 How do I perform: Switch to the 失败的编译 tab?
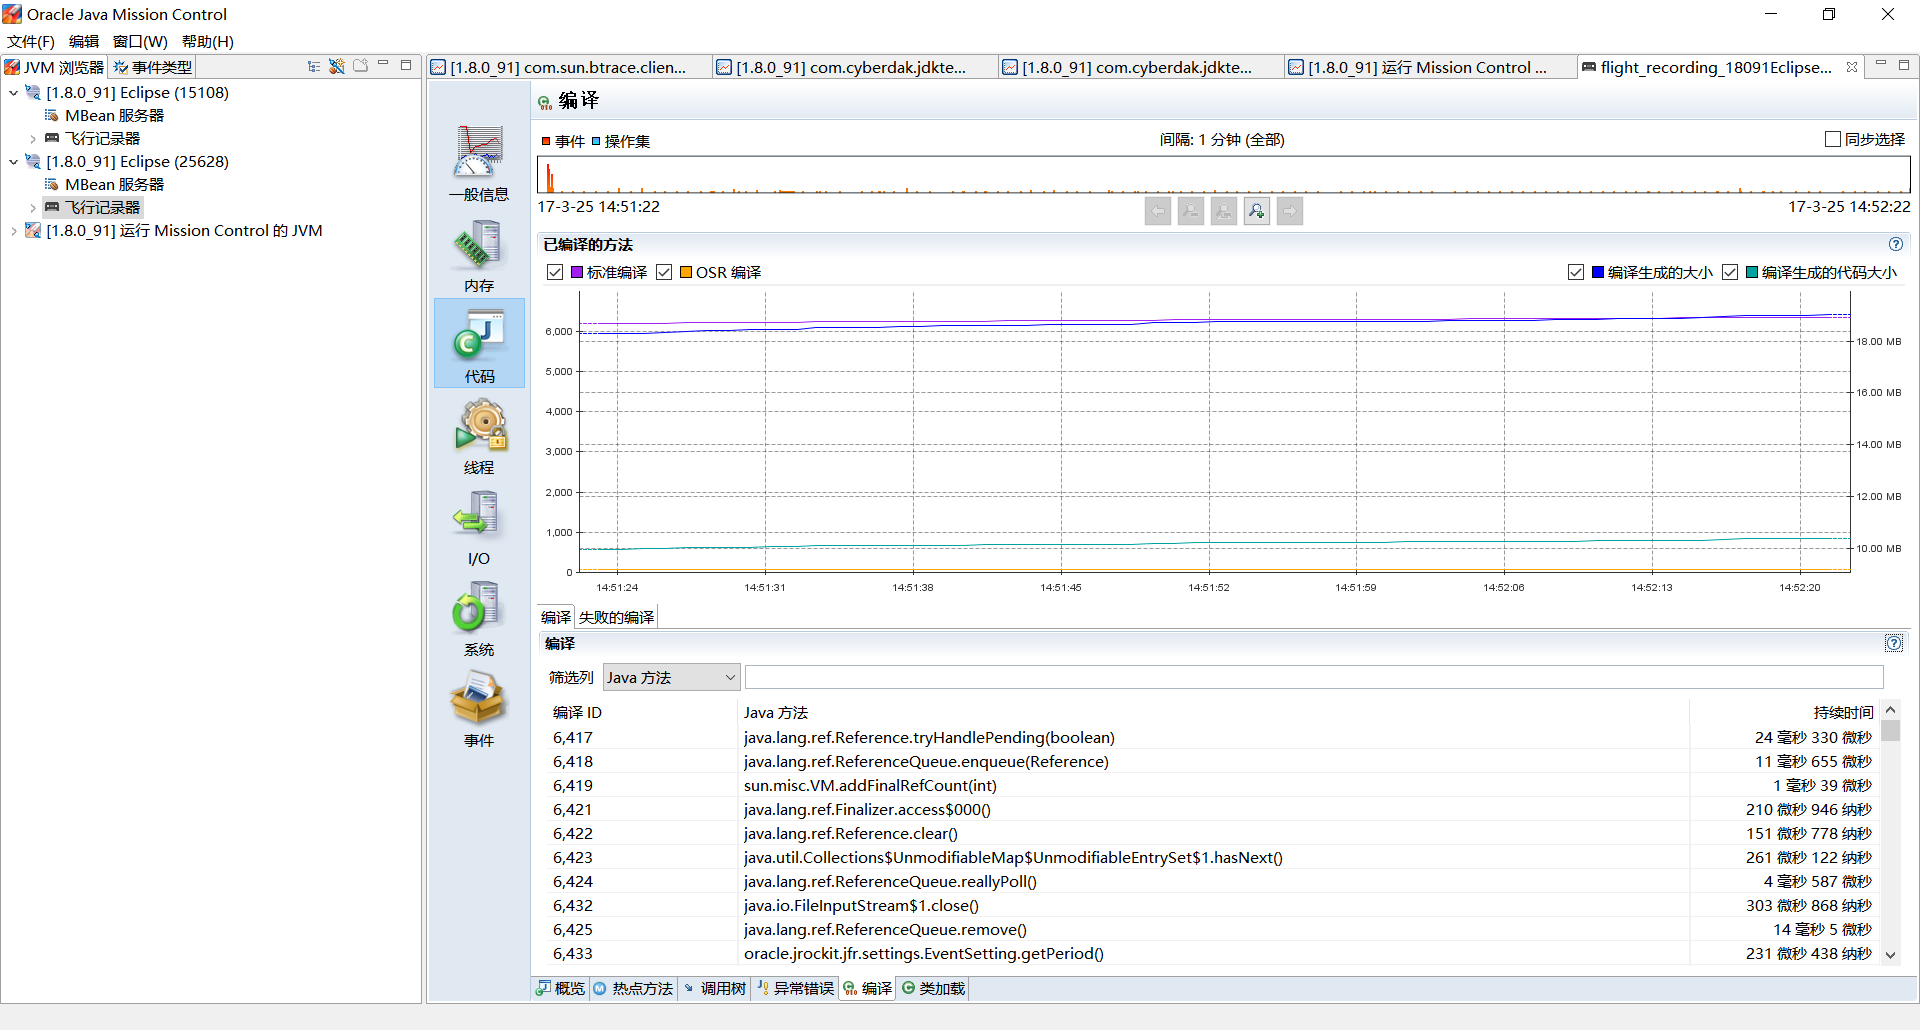click(x=616, y=618)
